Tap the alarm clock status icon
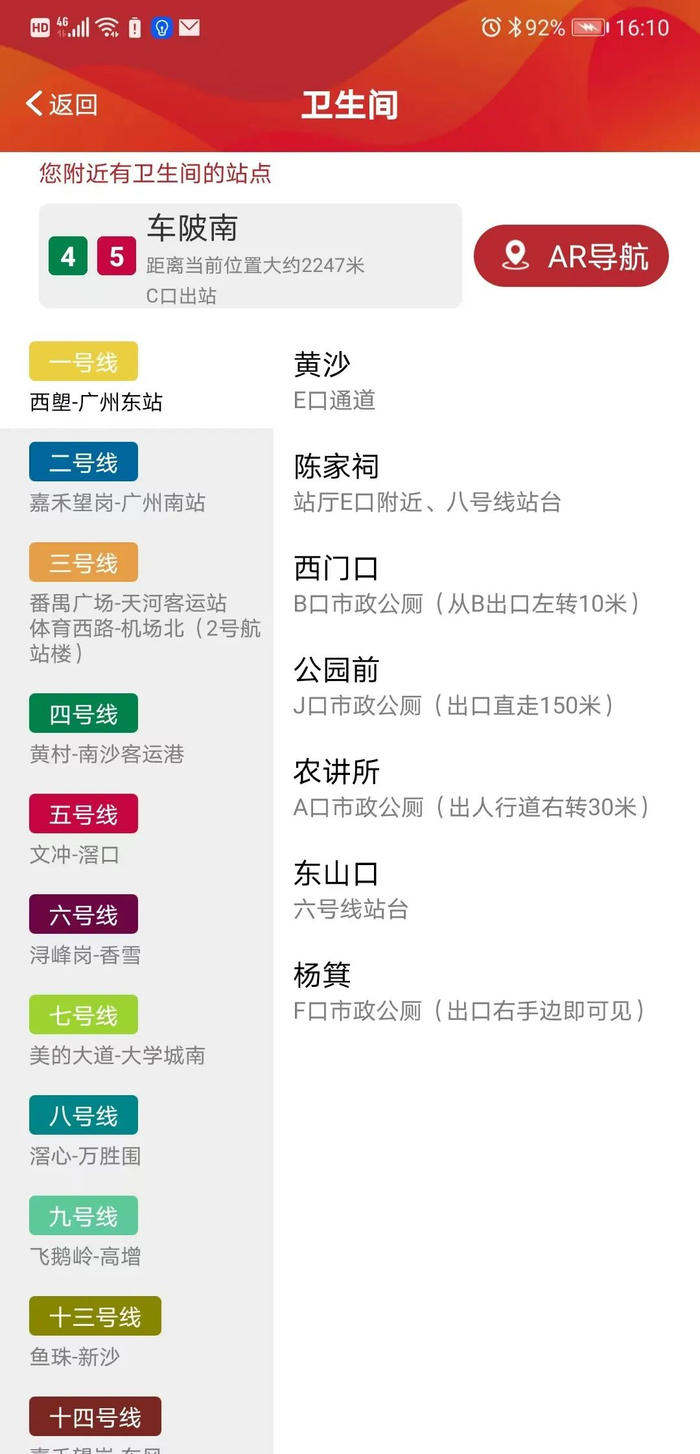This screenshot has height=1454, width=700. (x=490, y=27)
